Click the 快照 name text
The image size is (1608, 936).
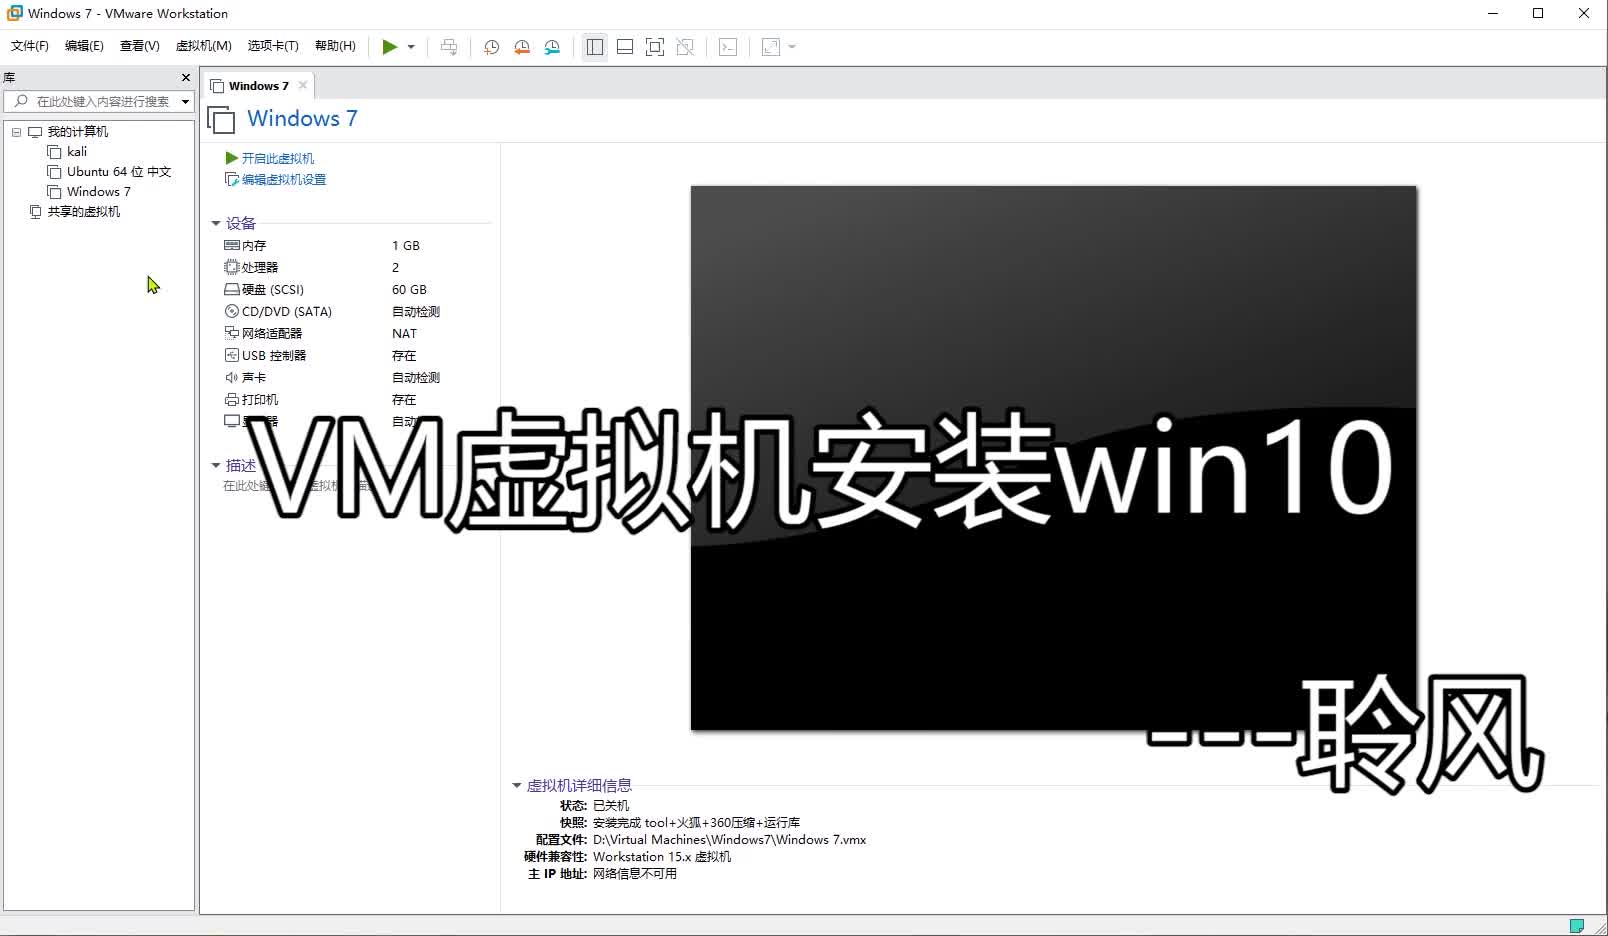(x=696, y=823)
